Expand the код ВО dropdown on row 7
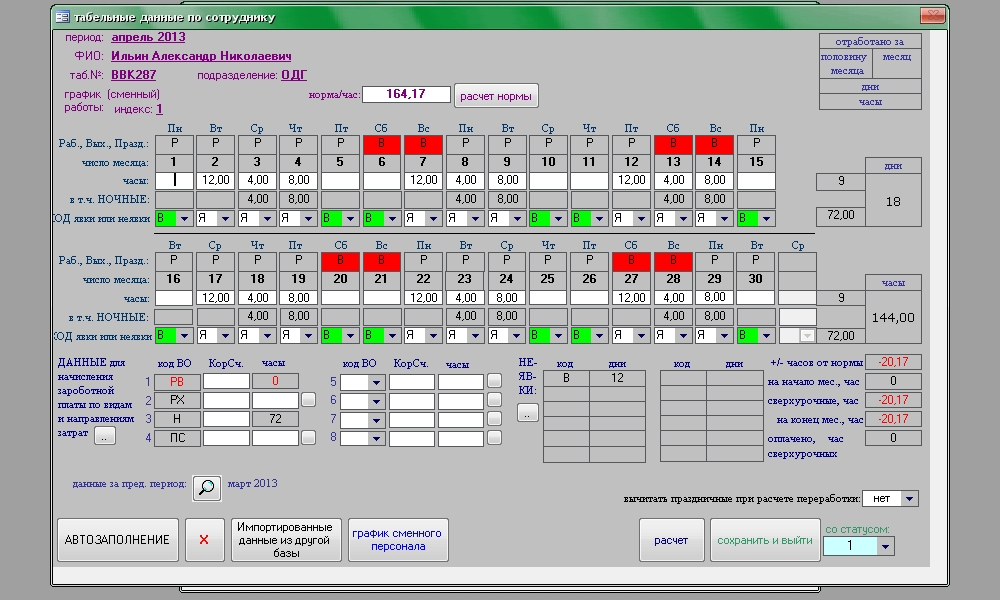This screenshot has height=600, width=1000. (x=376, y=420)
